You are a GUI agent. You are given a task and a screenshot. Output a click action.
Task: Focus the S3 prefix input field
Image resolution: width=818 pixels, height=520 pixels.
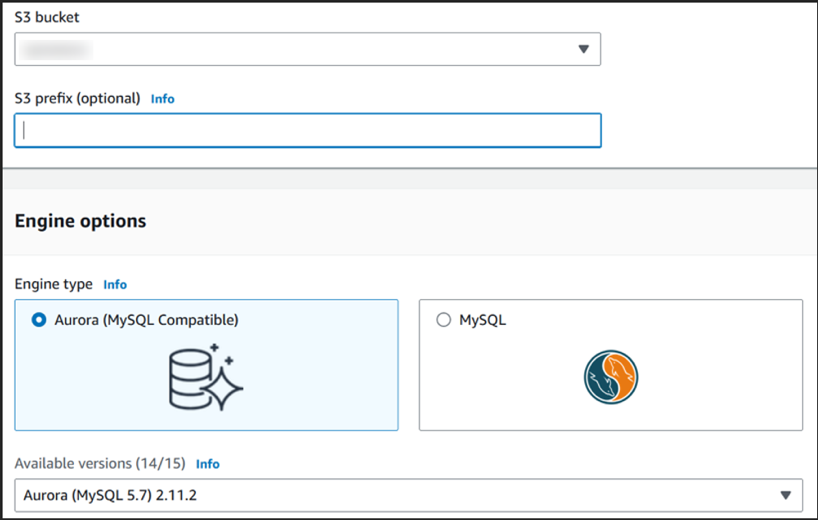click(x=307, y=130)
